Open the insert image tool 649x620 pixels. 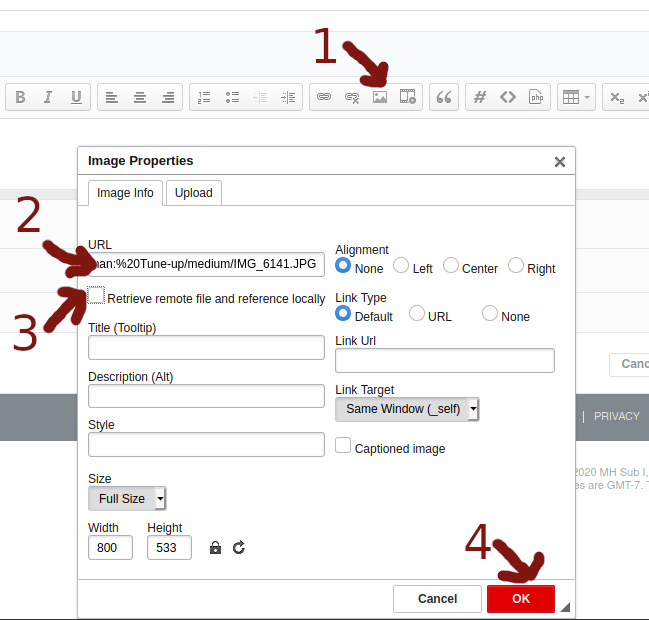(x=380, y=97)
